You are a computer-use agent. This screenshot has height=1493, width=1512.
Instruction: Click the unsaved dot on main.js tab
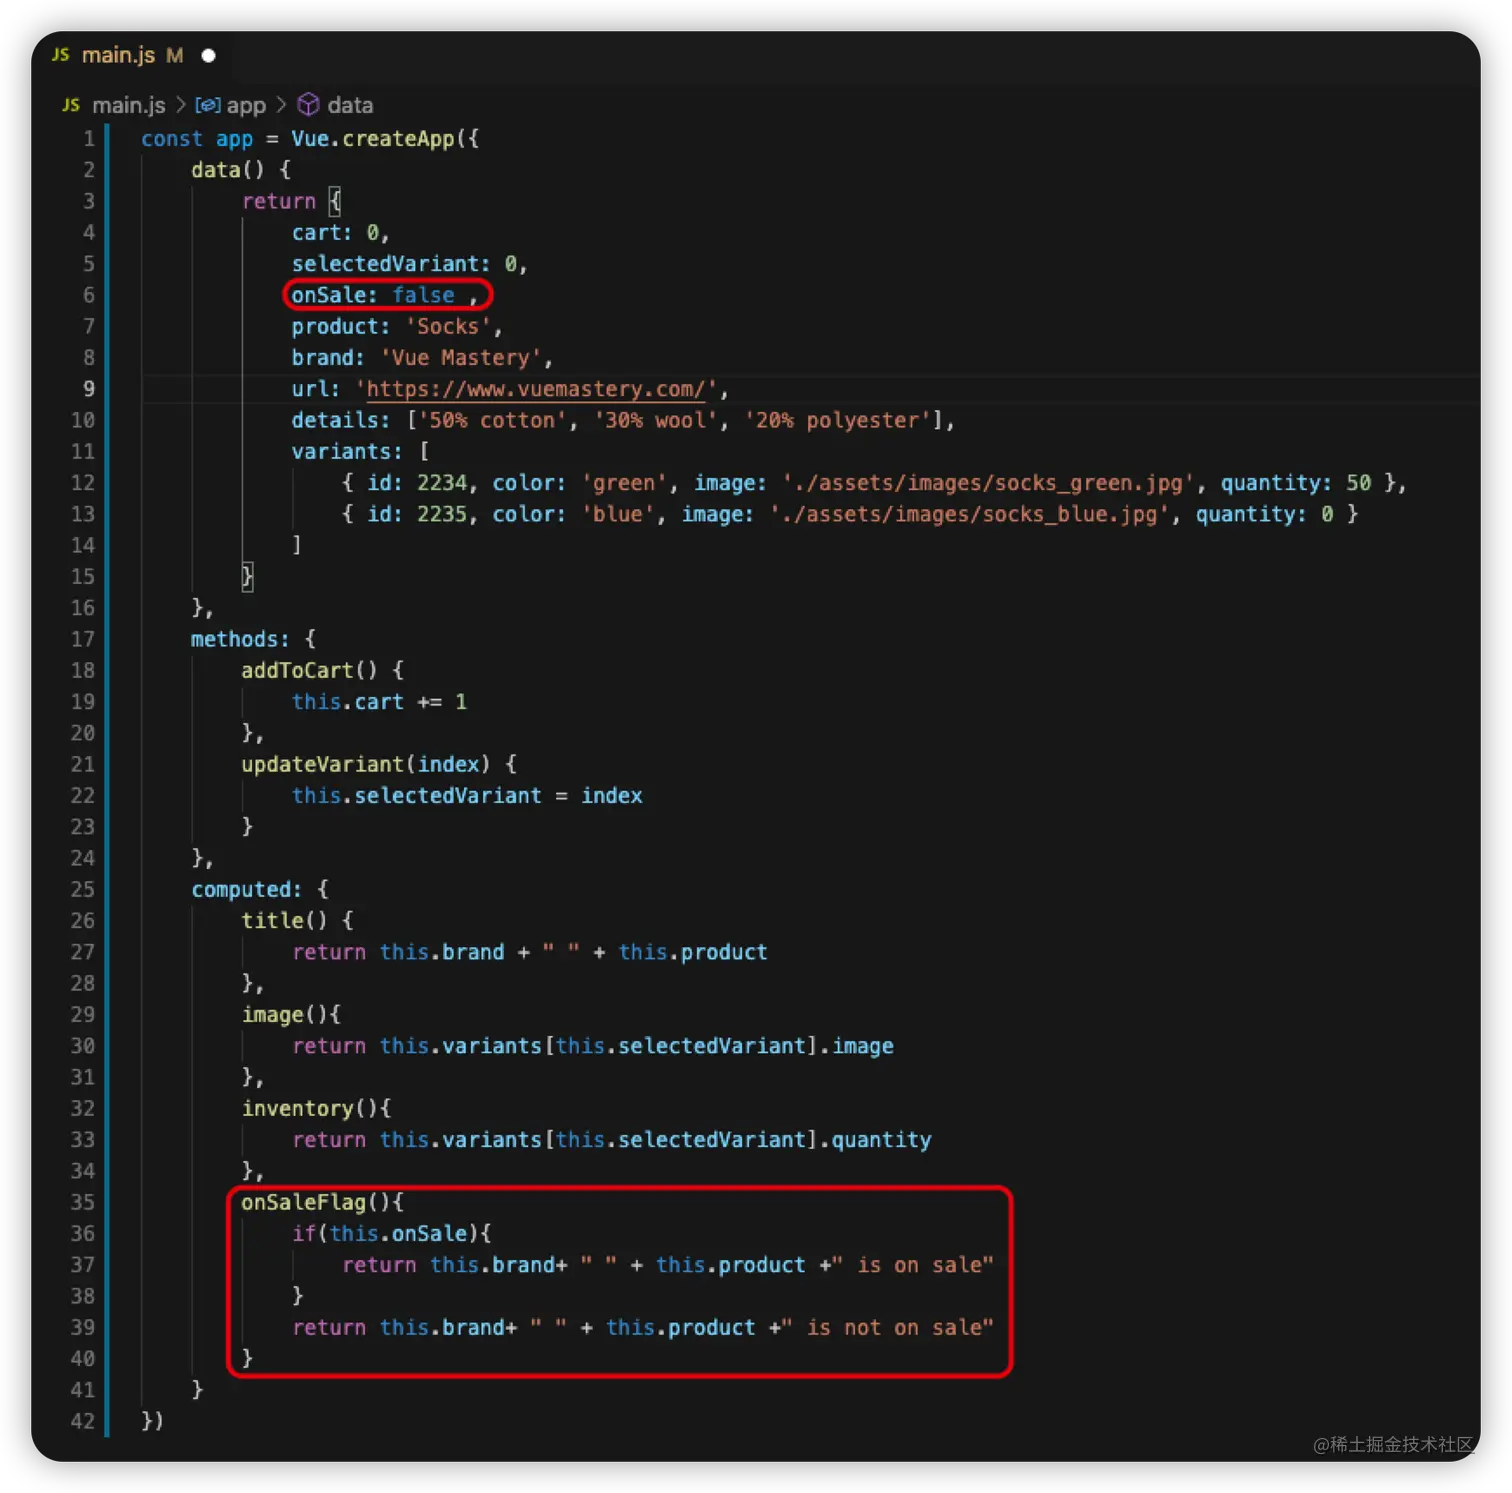point(208,56)
